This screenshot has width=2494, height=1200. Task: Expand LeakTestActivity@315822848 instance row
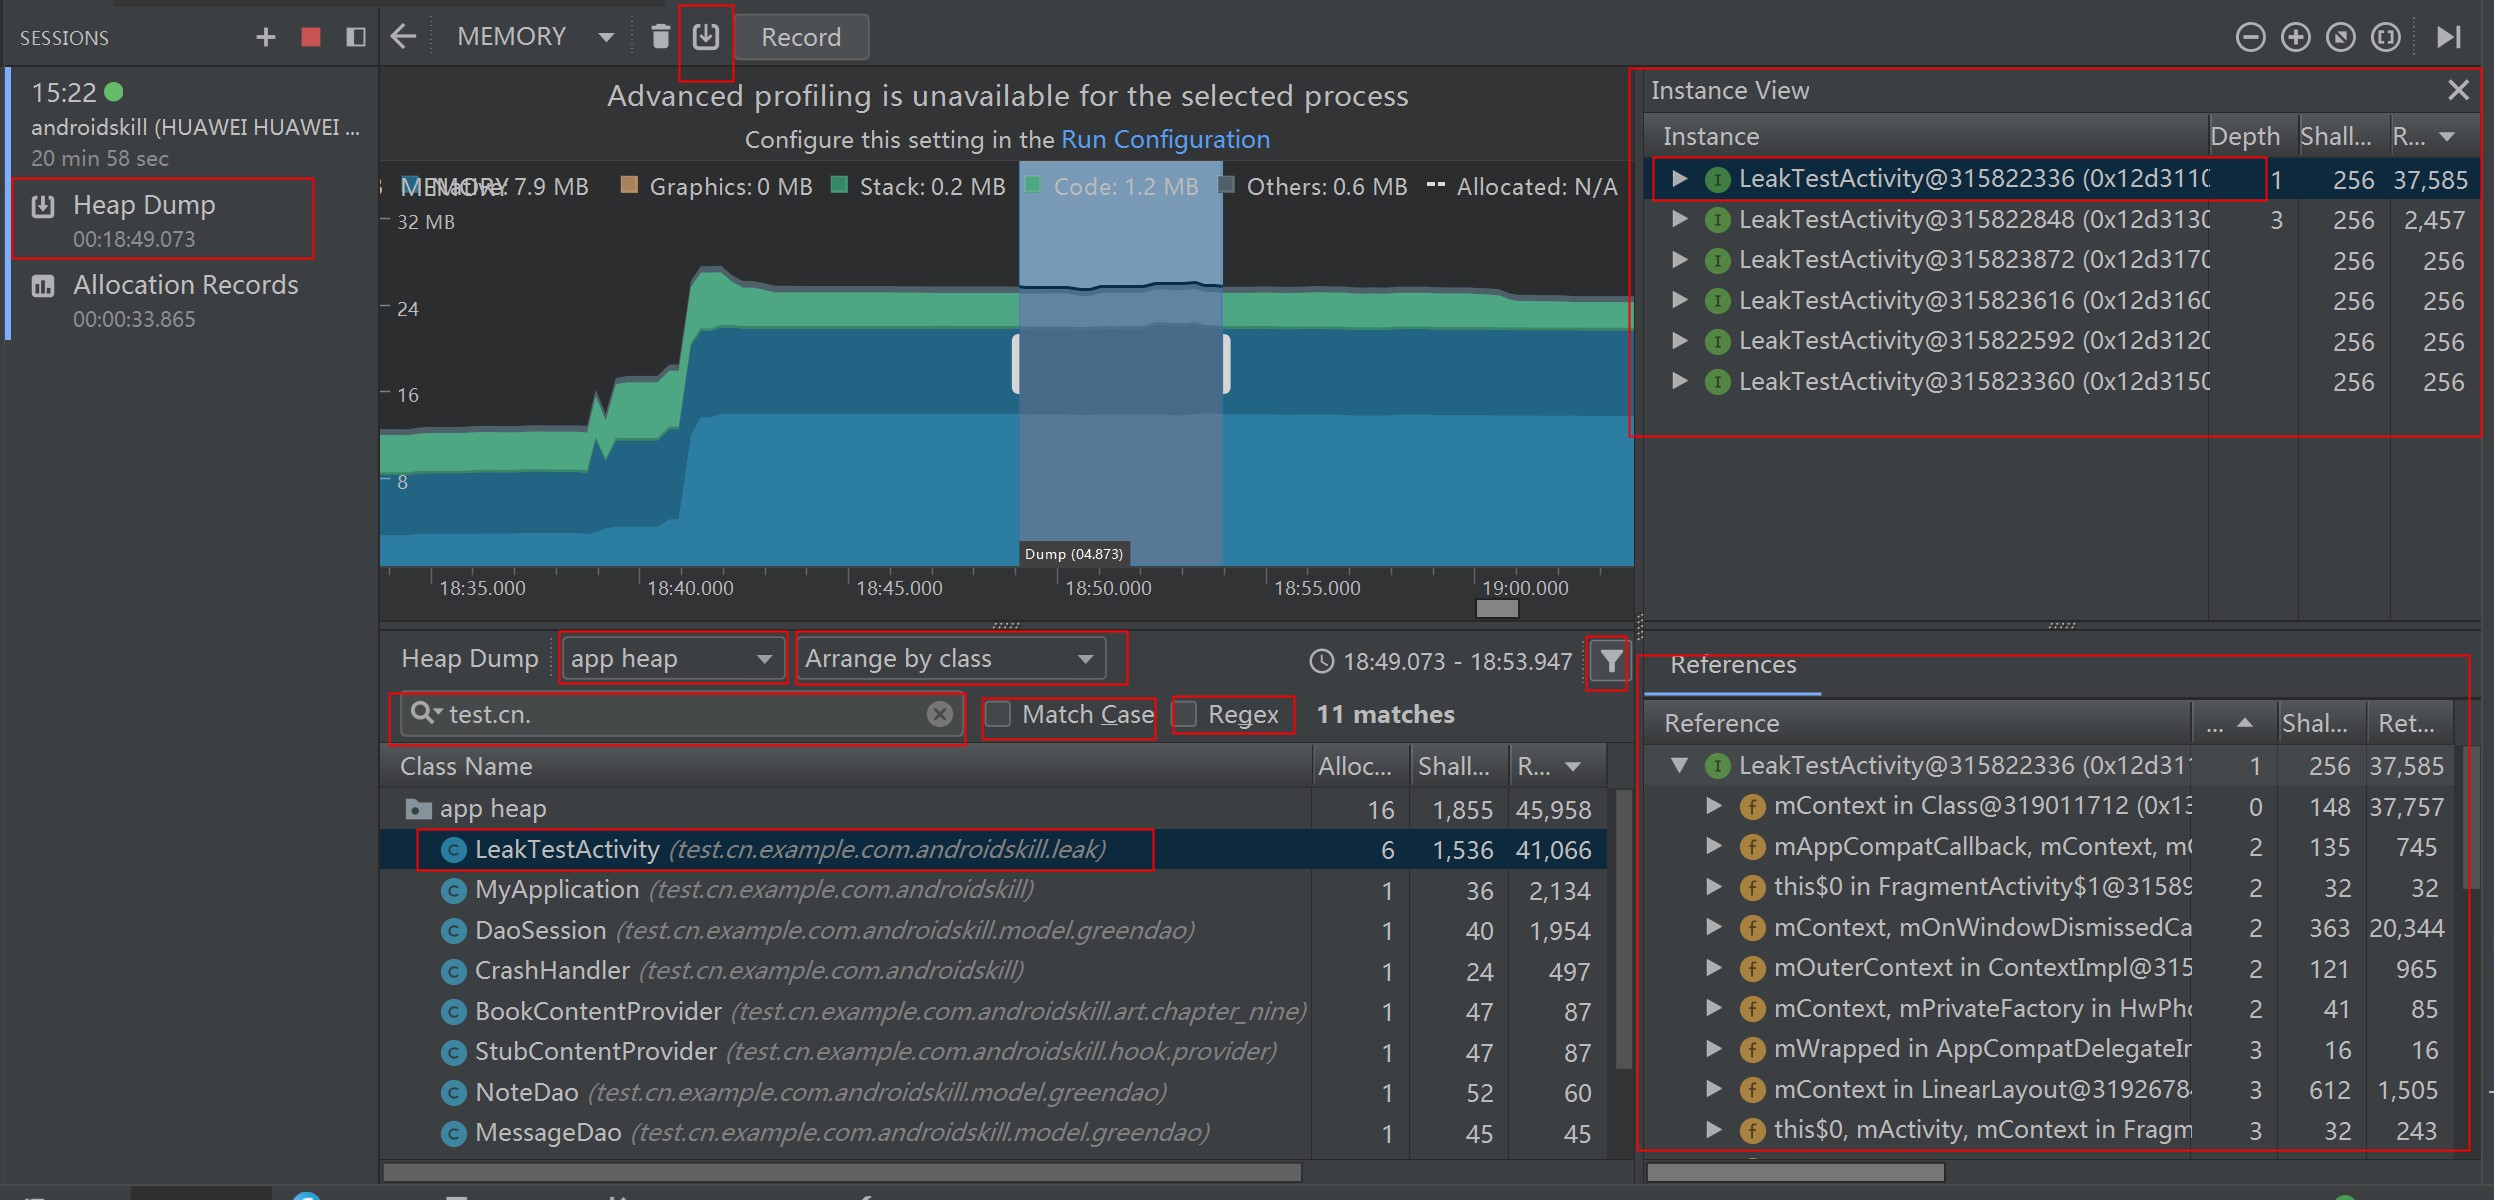click(x=1680, y=219)
